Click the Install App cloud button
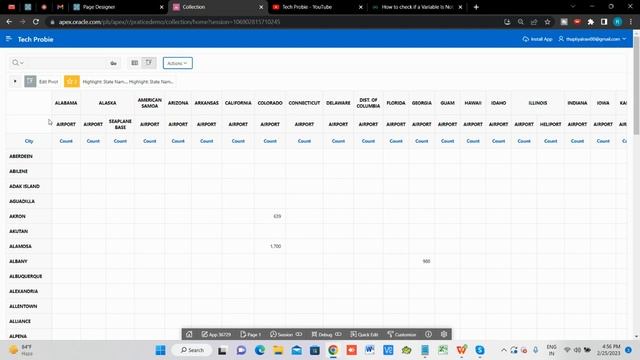Screen dimensions: 640x360 pyautogui.click(x=537, y=39)
